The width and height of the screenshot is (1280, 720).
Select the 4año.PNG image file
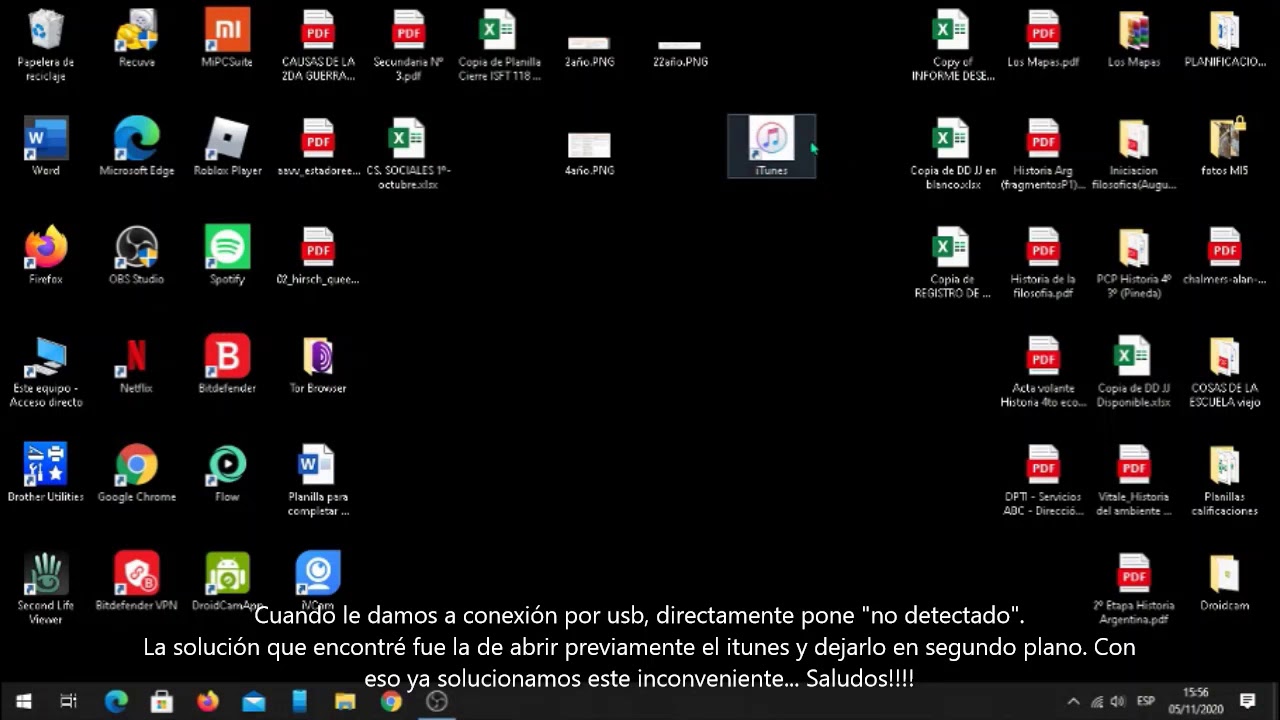click(589, 153)
